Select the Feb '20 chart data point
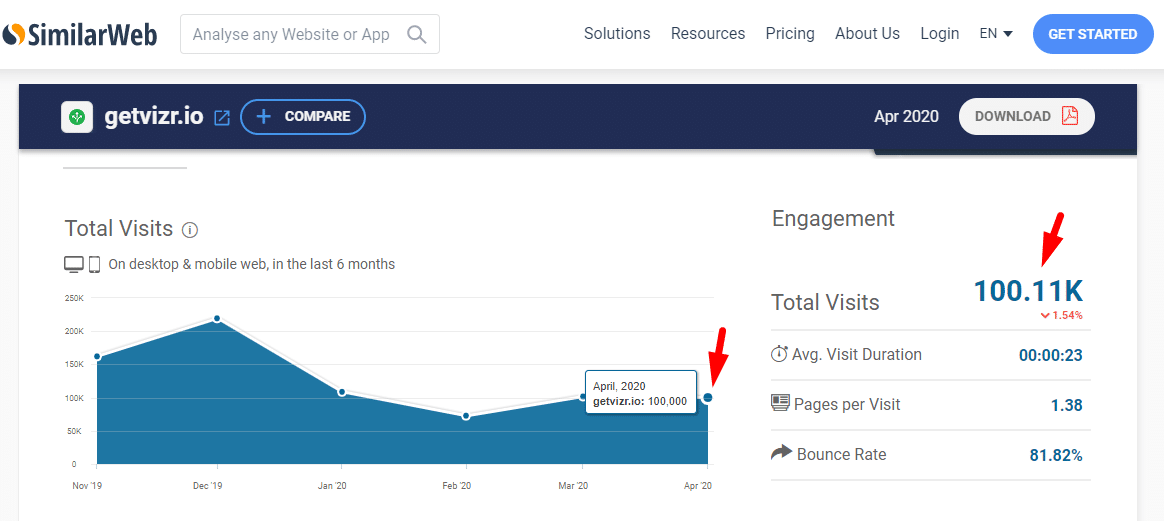 465,416
